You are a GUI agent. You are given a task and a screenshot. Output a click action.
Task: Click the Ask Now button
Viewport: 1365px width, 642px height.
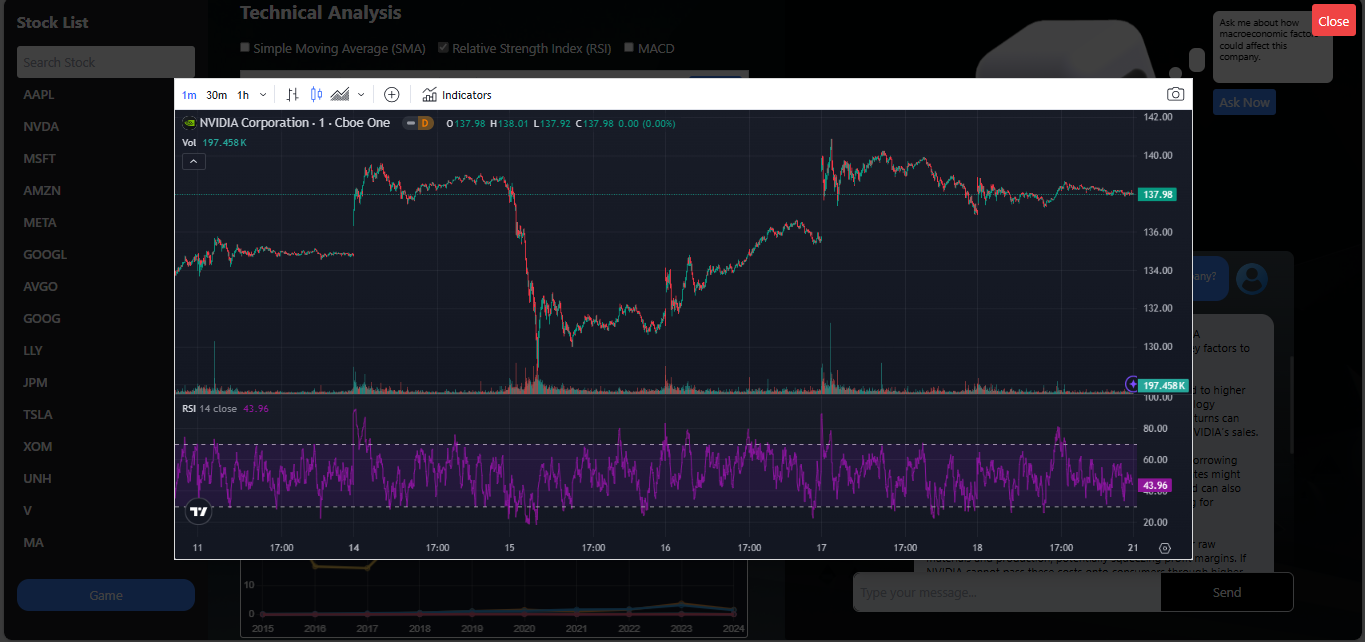click(1244, 102)
